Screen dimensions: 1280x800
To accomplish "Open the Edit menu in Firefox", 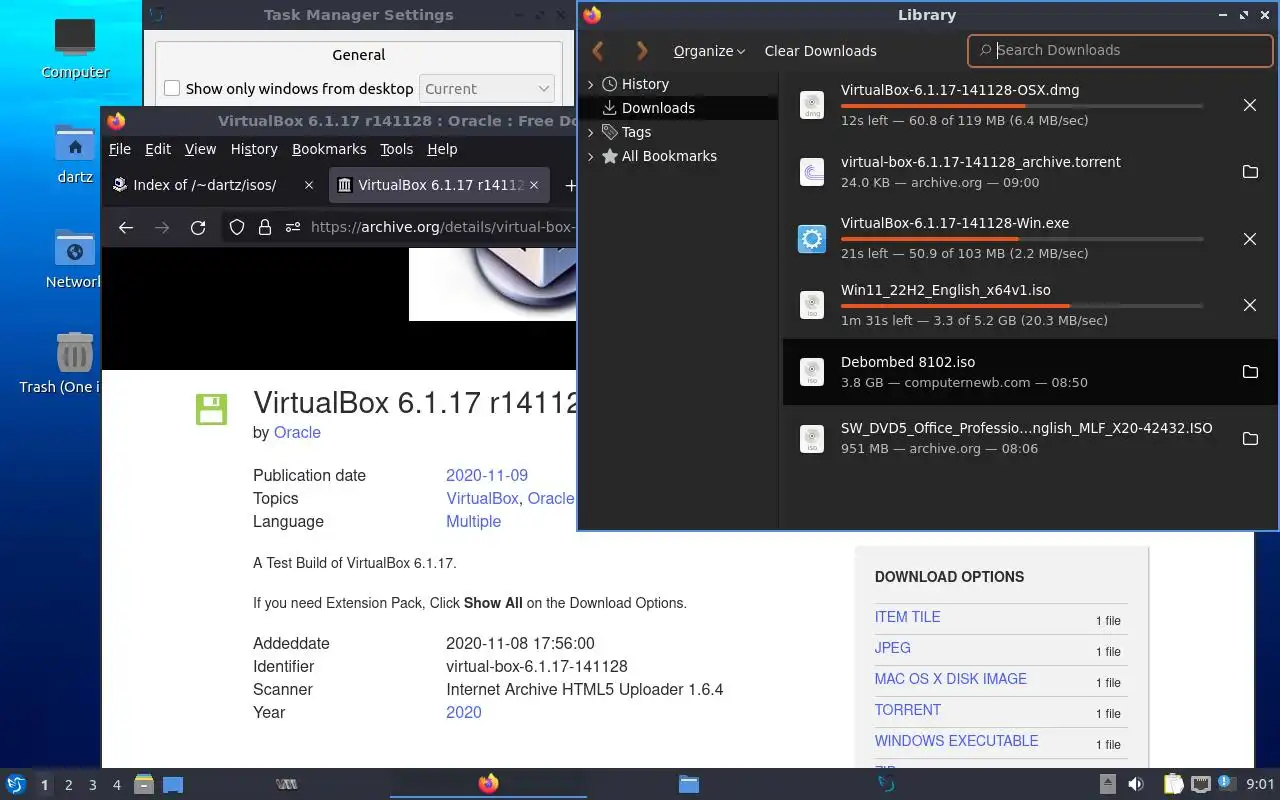I will [x=158, y=149].
